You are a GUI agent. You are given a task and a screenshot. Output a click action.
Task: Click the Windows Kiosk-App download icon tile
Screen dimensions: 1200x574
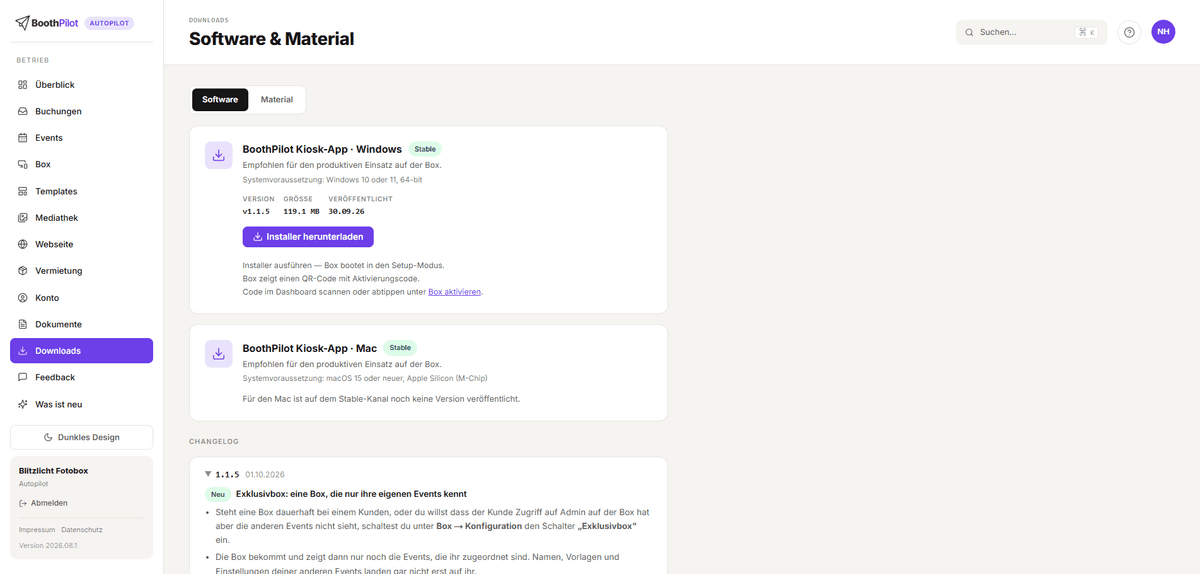(219, 155)
